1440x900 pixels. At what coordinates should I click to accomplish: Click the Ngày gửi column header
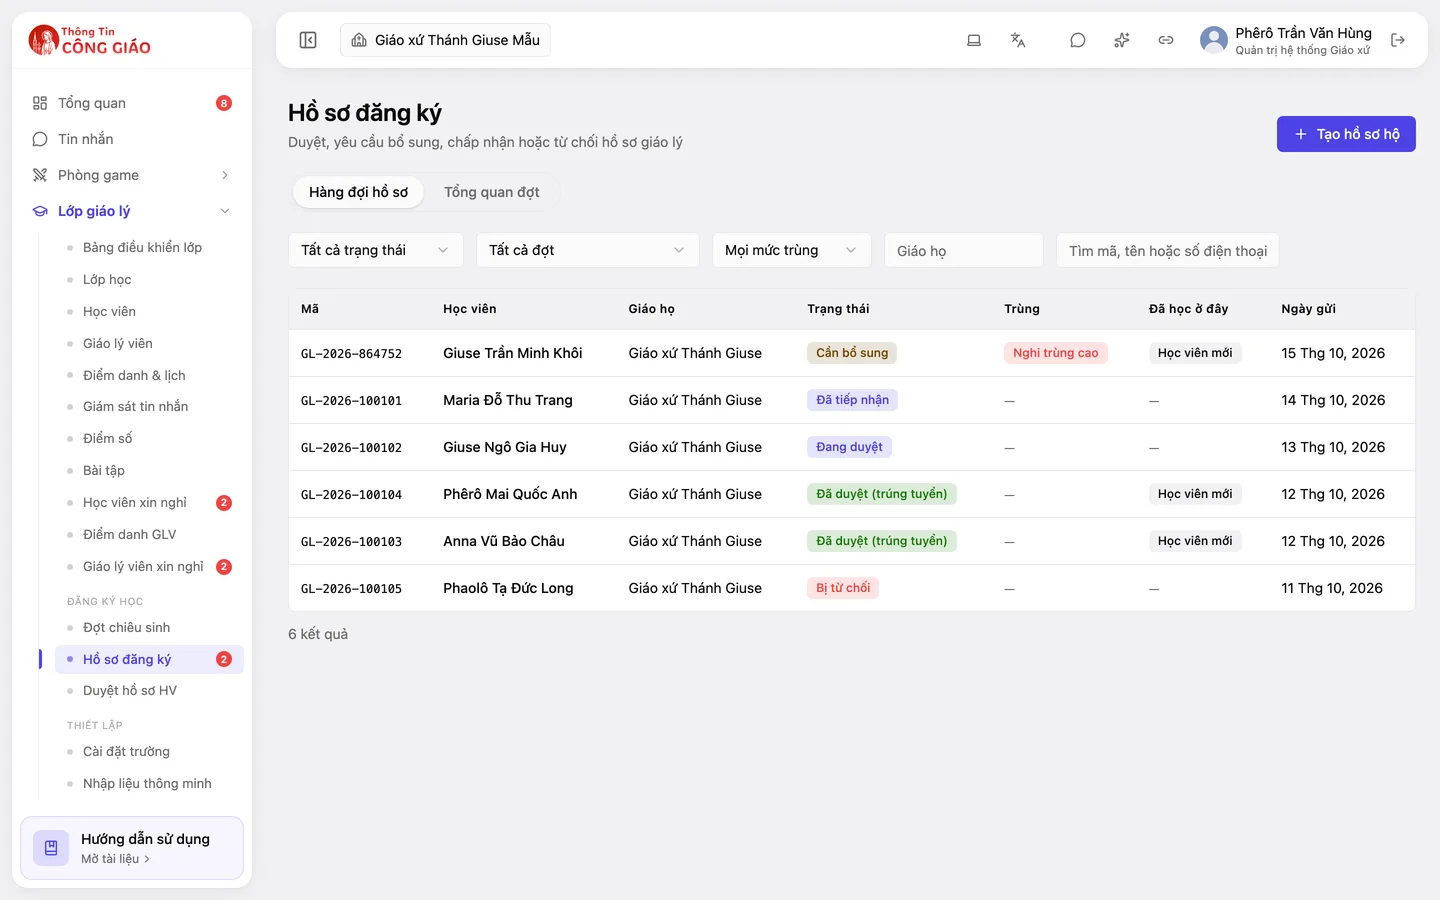click(1308, 309)
